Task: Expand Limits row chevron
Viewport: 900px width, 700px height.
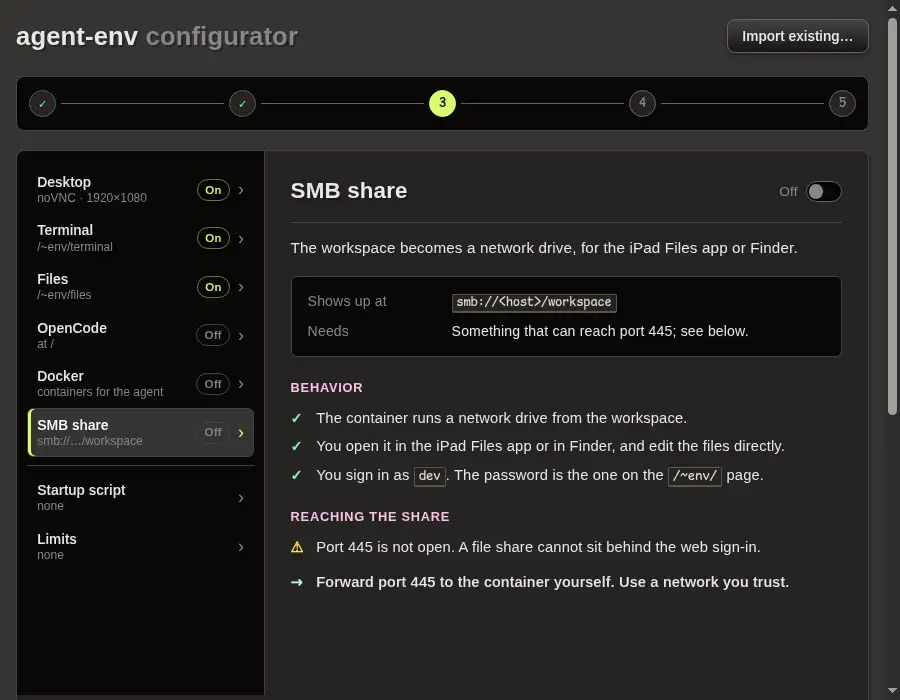Action: tap(241, 547)
